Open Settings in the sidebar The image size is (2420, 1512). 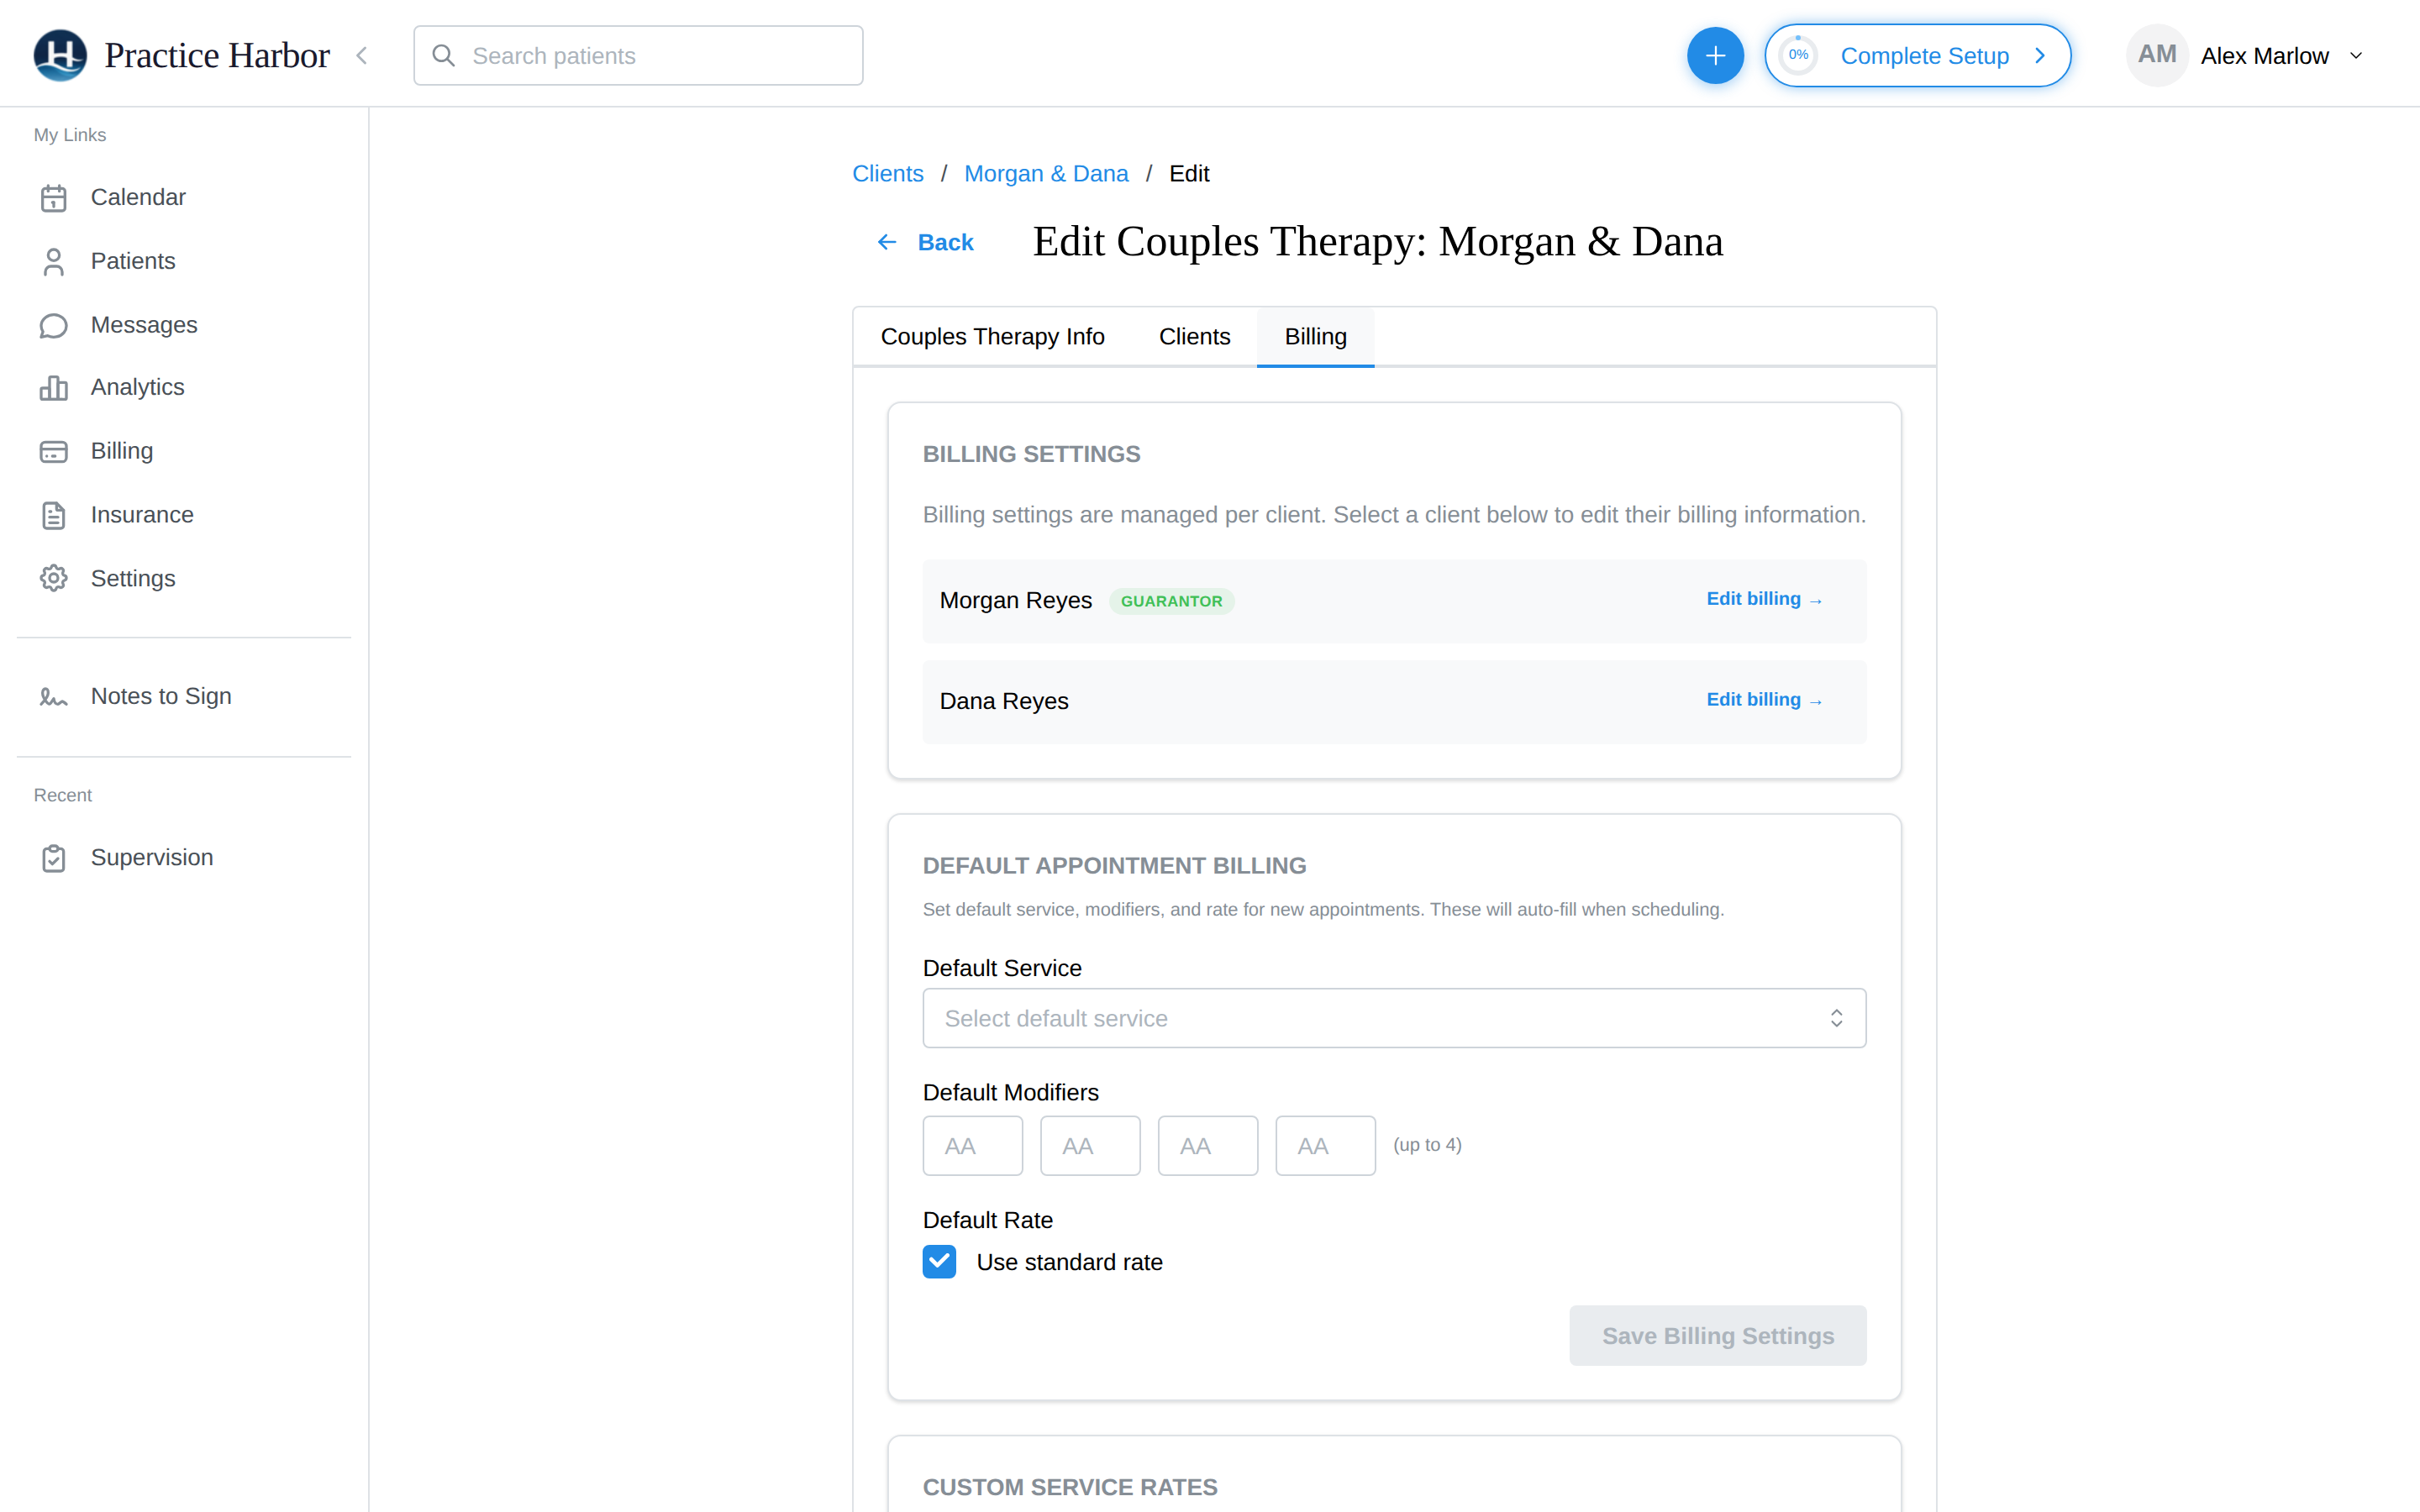(x=133, y=578)
